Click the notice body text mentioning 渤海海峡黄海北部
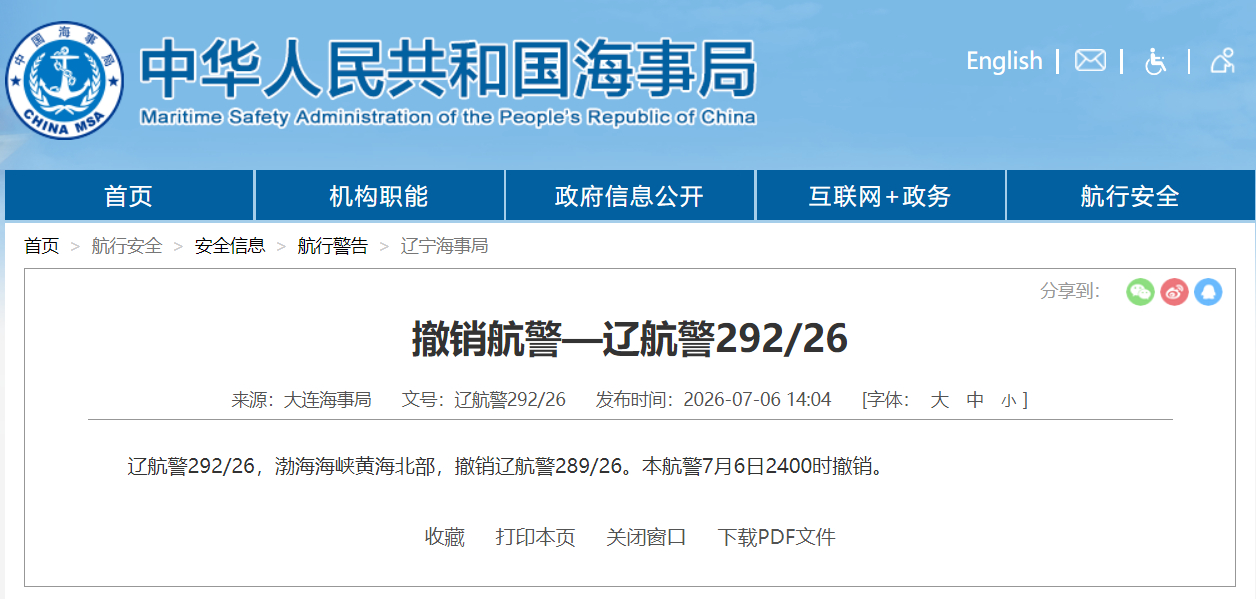1256x599 pixels. [x=507, y=466]
